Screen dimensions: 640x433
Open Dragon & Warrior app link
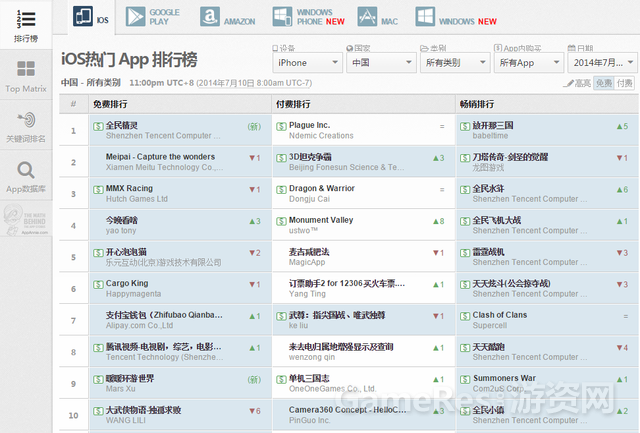click(322, 188)
